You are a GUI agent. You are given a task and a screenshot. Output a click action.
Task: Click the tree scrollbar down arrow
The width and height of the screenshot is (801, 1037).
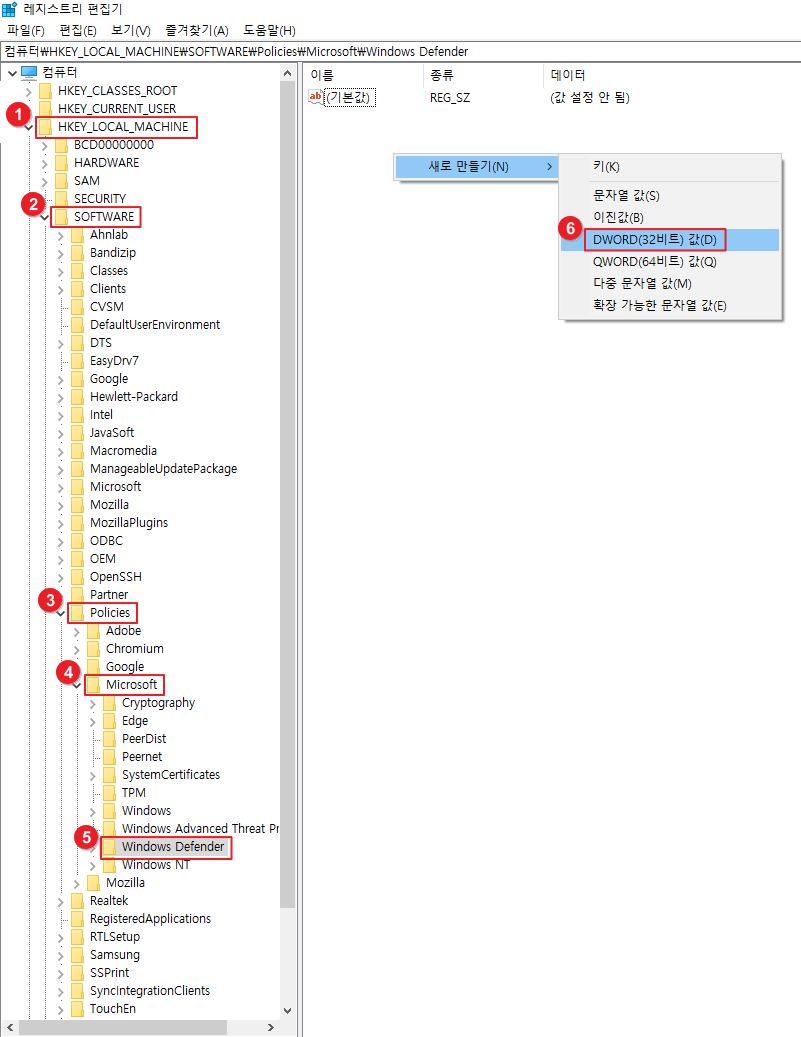coord(287,1010)
